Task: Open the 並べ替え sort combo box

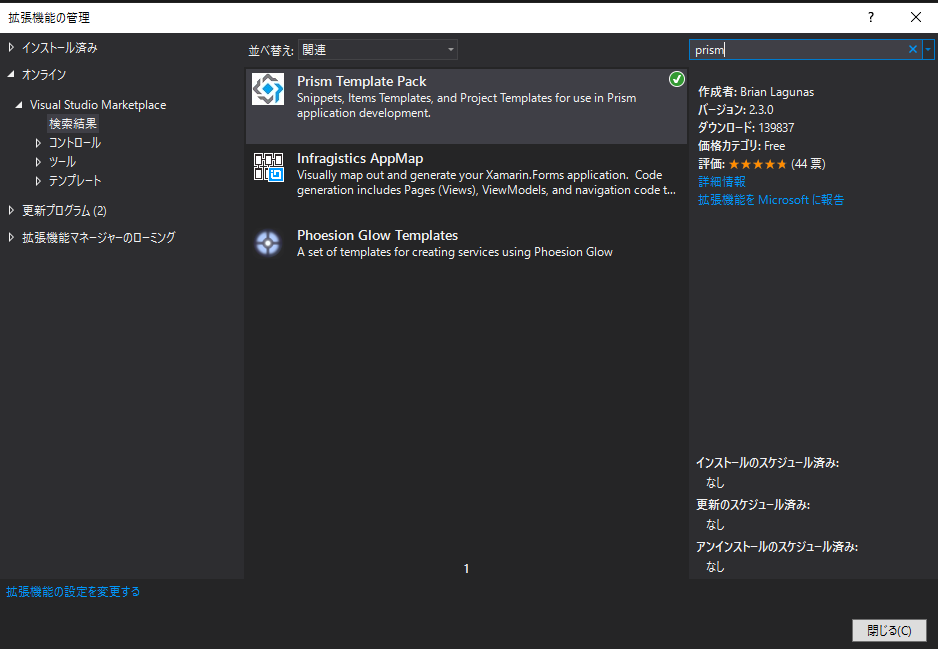Action: pyautogui.click(x=377, y=50)
